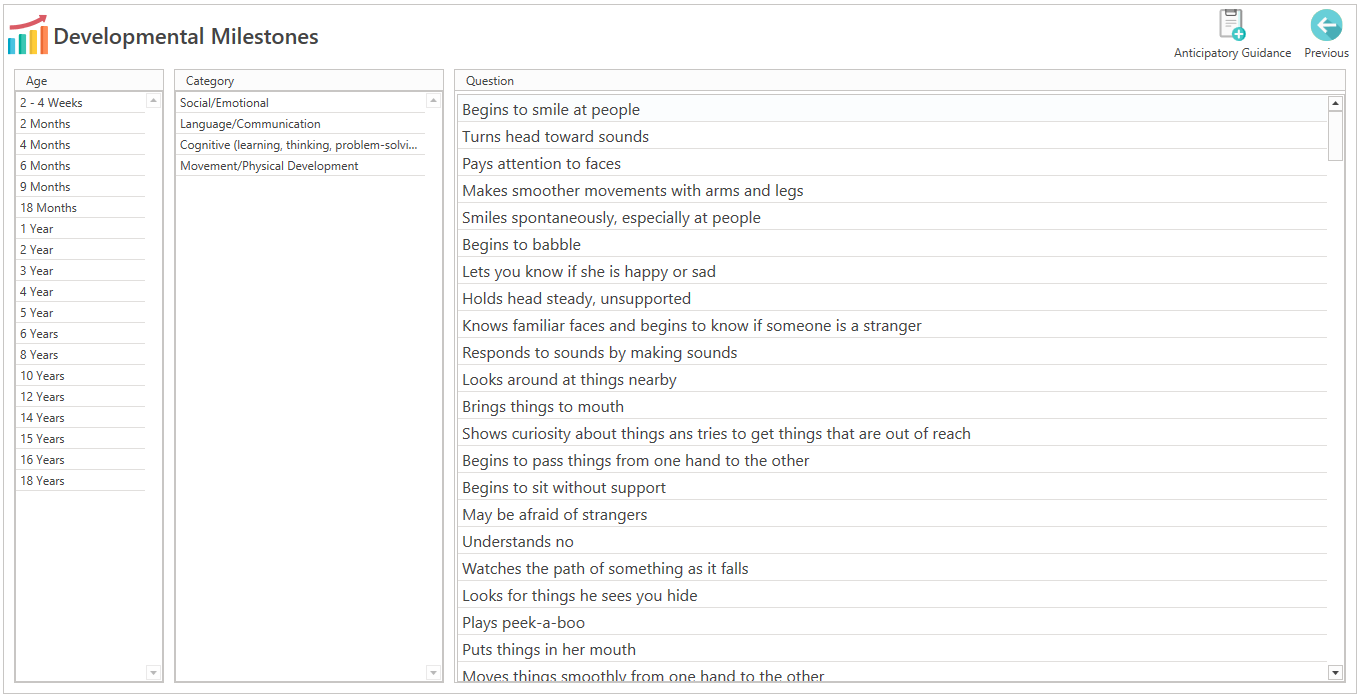Select 'Brings things to mouth'
The width and height of the screenshot is (1361, 695).
pyautogui.click(x=893, y=406)
